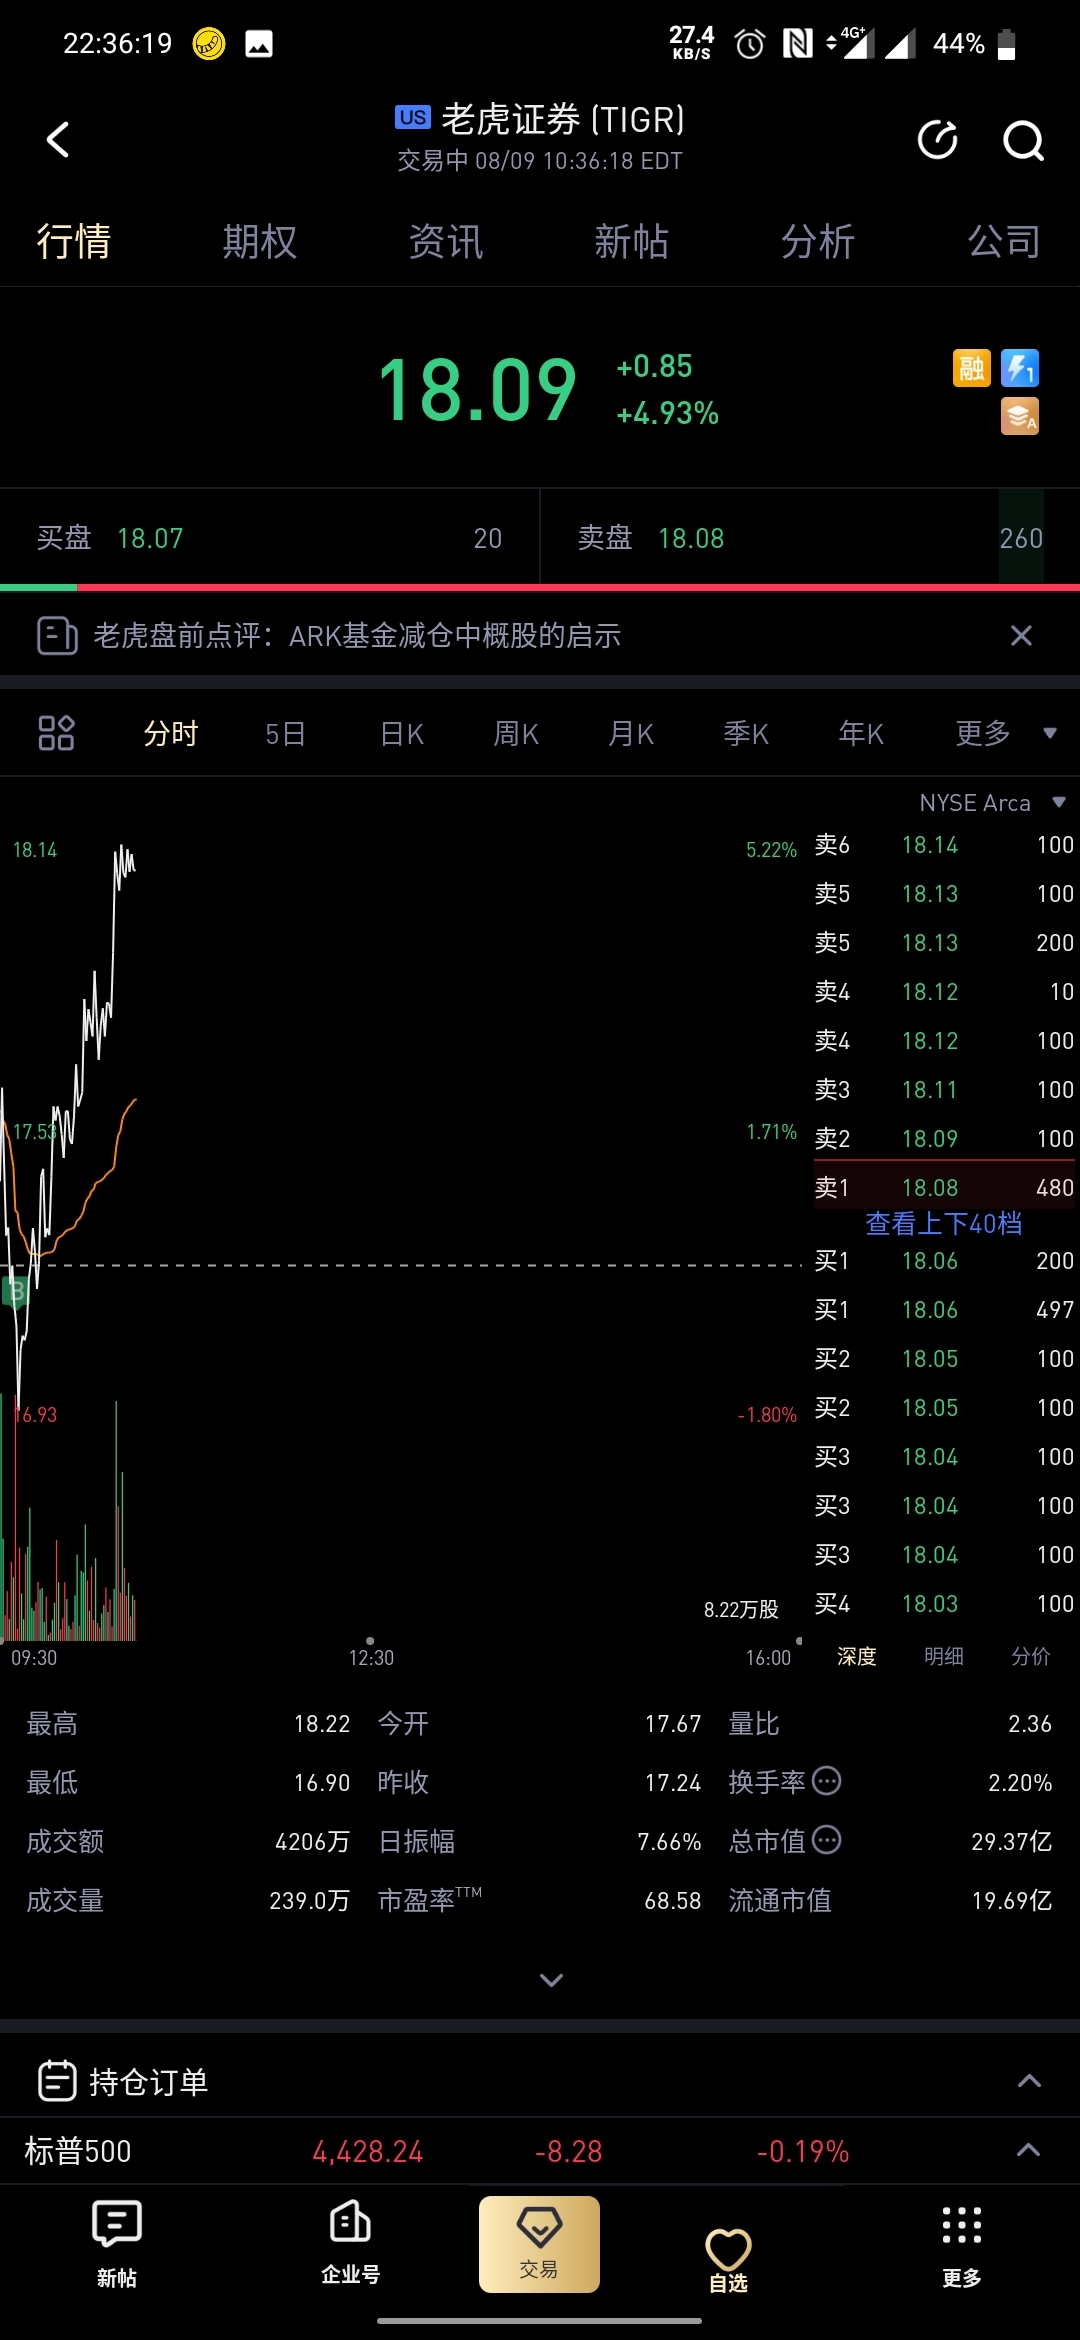Tap the info icon beside 换手率
This screenshot has height=2340, width=1080.
point(827,1781)
